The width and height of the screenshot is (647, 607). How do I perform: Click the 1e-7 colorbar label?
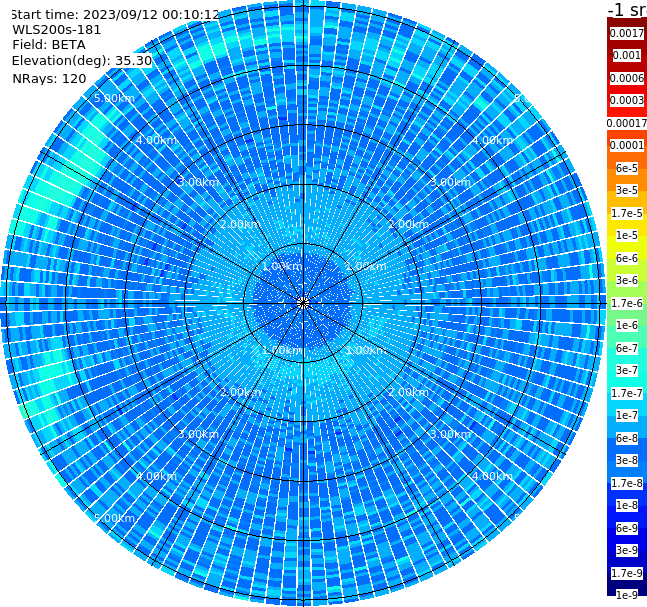click(x=627, y=415)
